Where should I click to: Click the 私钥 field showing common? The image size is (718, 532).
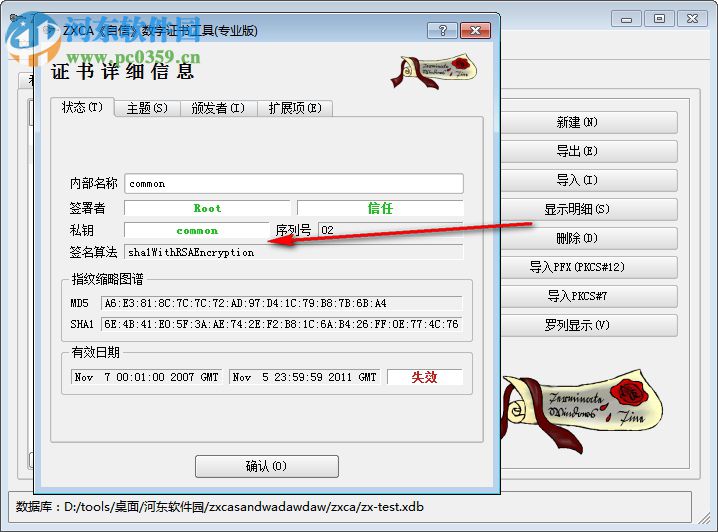(197, 230)
